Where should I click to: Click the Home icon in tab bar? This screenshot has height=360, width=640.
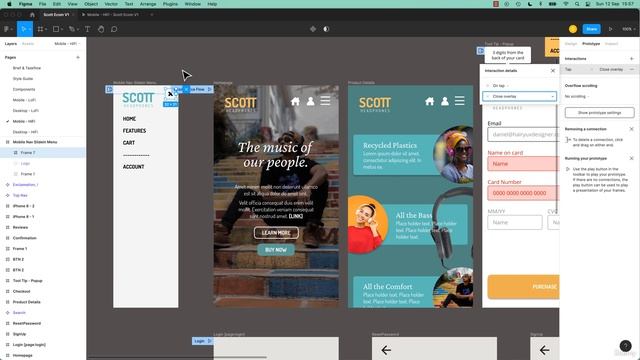(x=32, y=15)
